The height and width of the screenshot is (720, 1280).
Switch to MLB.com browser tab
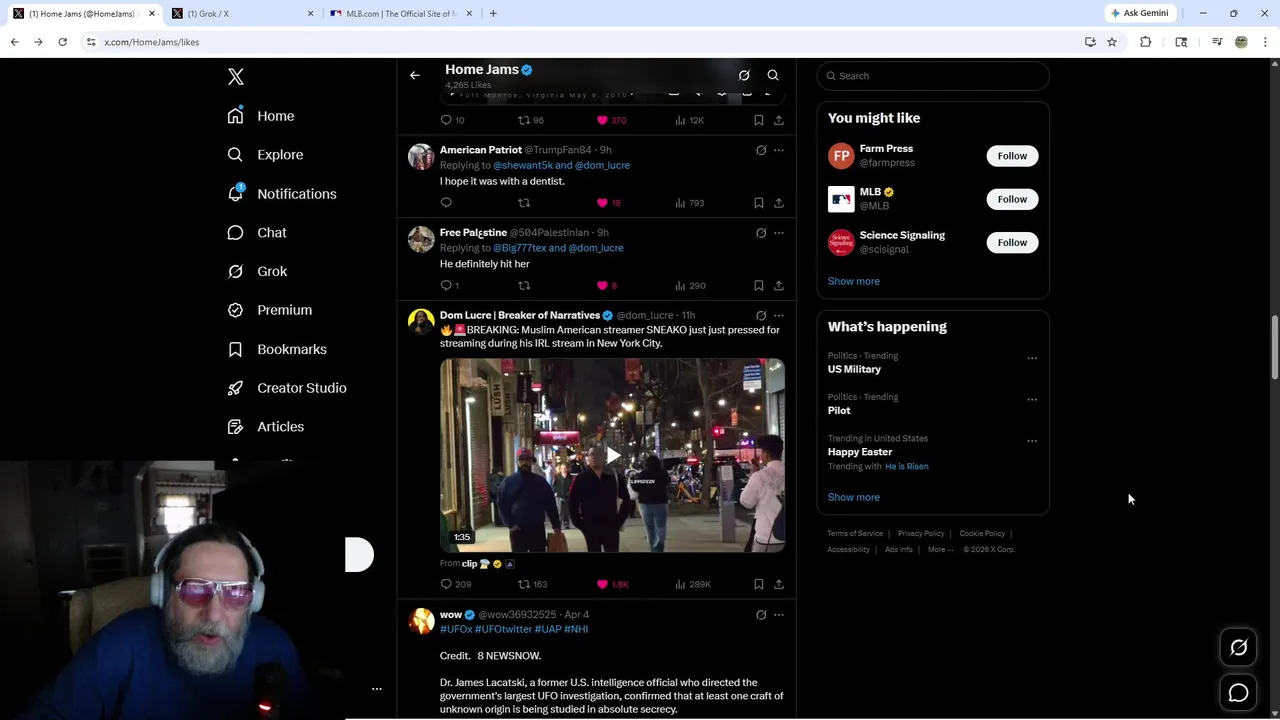(x=400, y=14)
